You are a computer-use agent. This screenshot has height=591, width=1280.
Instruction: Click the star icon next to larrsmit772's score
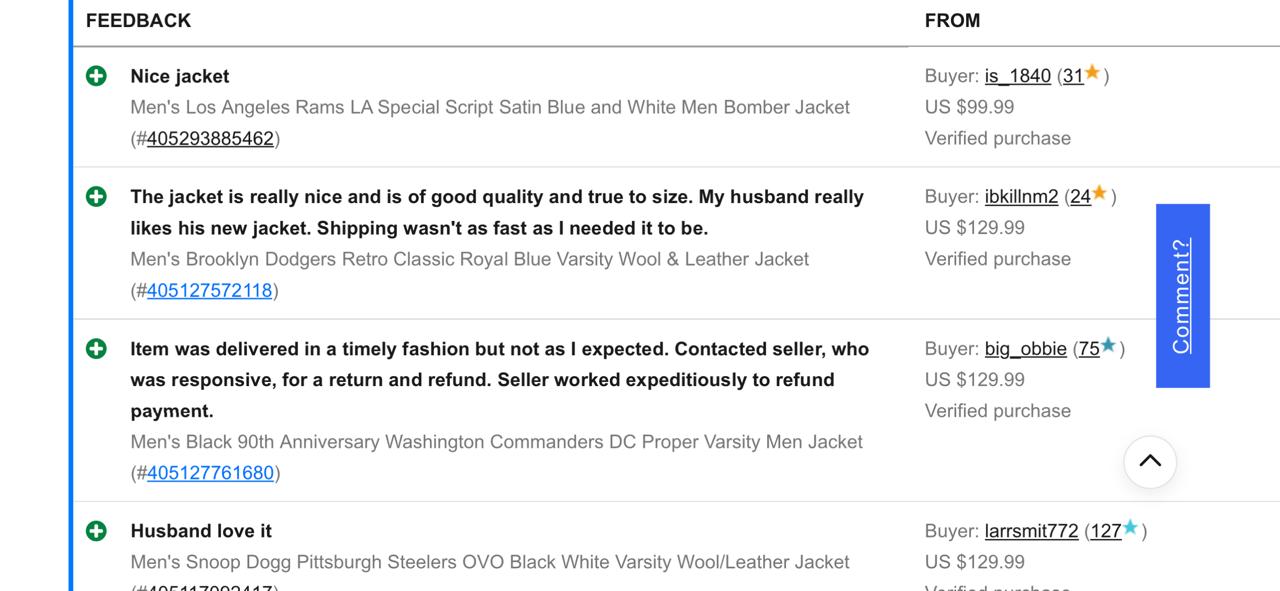(x=1131, y=529)
